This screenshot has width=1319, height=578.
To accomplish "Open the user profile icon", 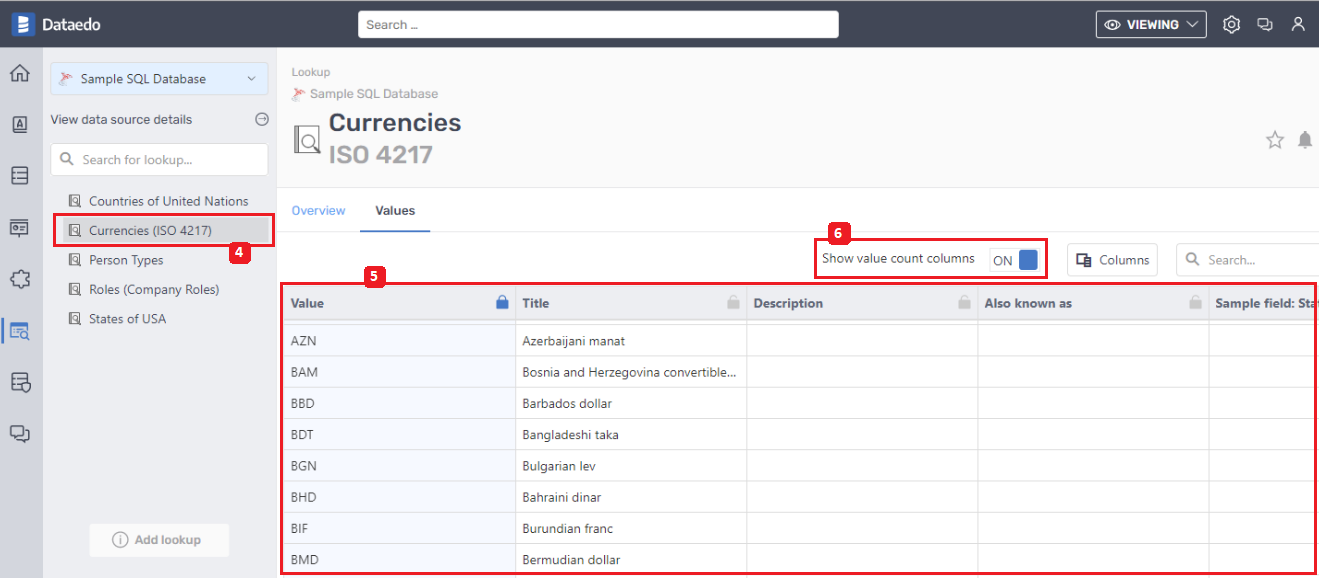I will click(x=1297, y=25).
